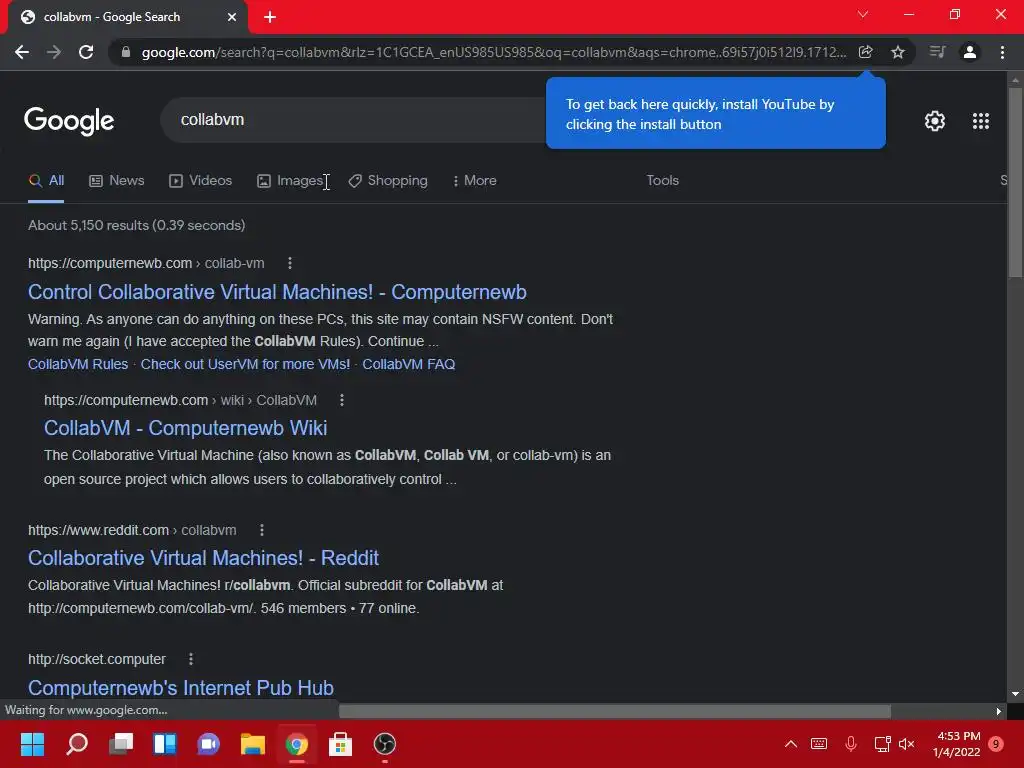Click the Chrome taskbar icon
Screen dimensions: 1024x768
click(x=296, y=744)
